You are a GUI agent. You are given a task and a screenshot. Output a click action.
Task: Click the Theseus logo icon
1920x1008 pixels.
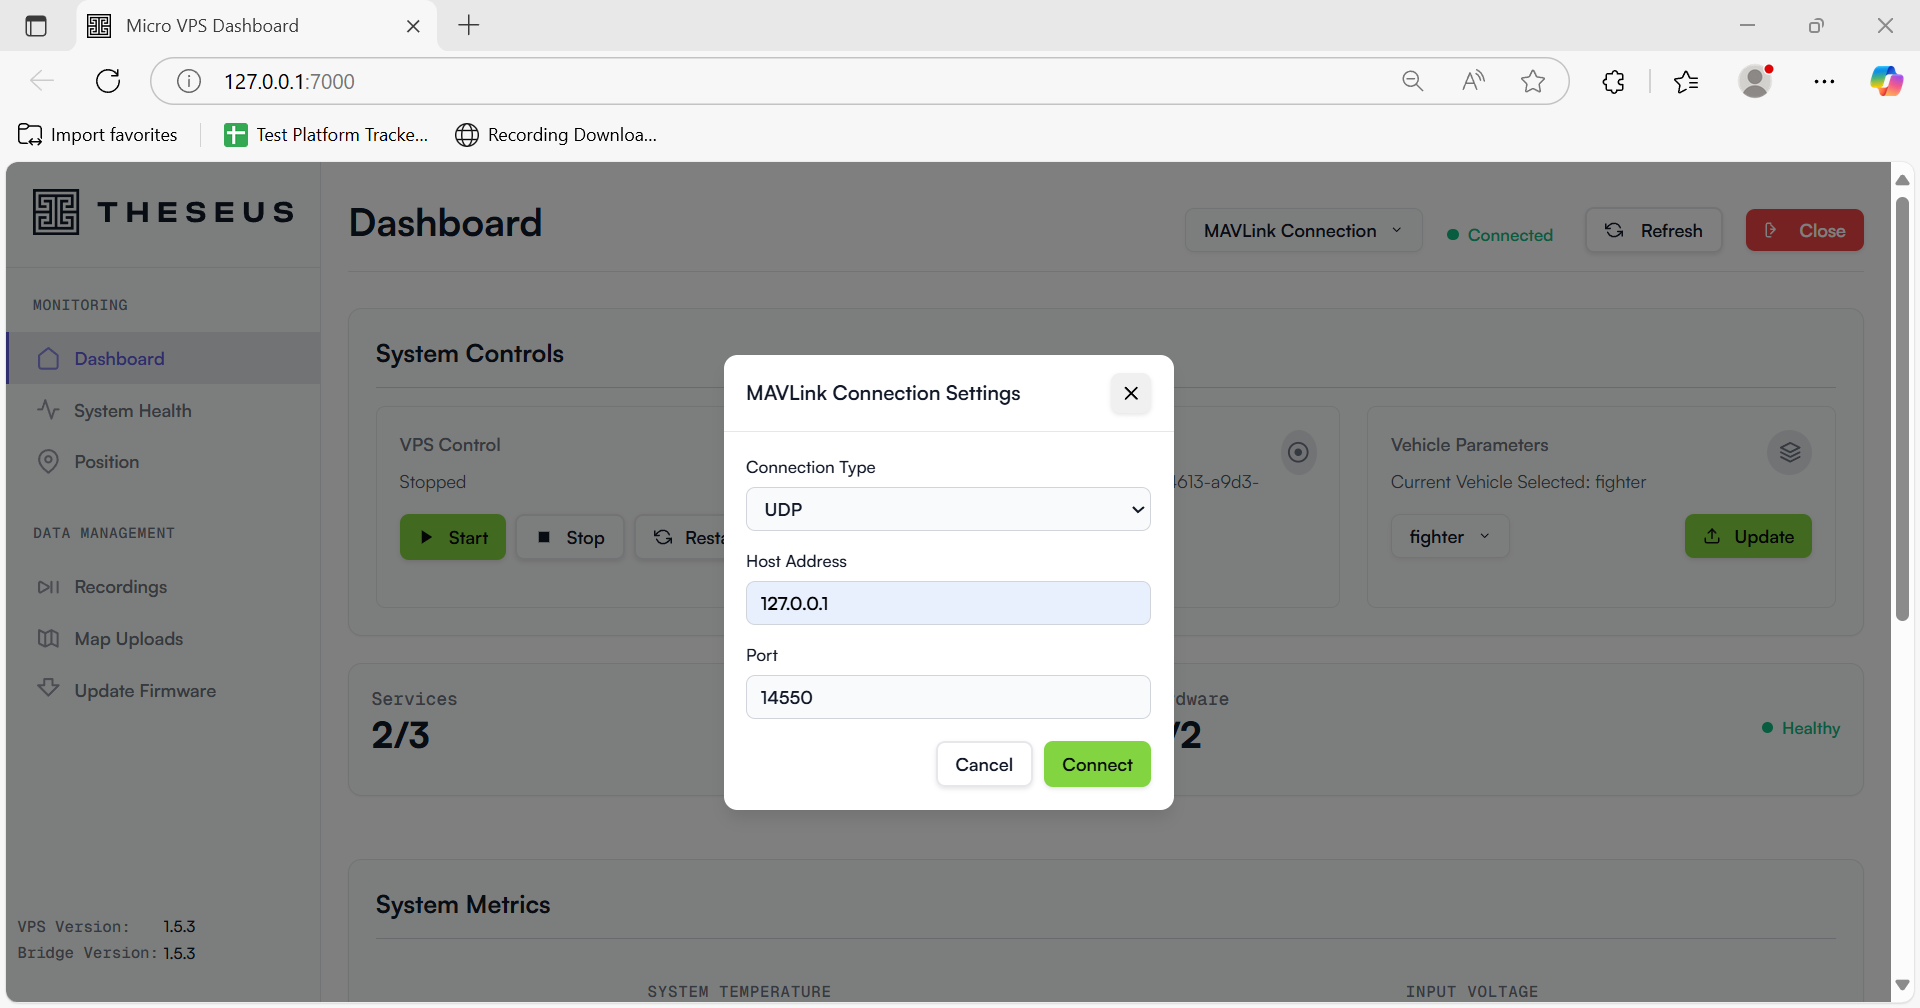tap(56, 212)
